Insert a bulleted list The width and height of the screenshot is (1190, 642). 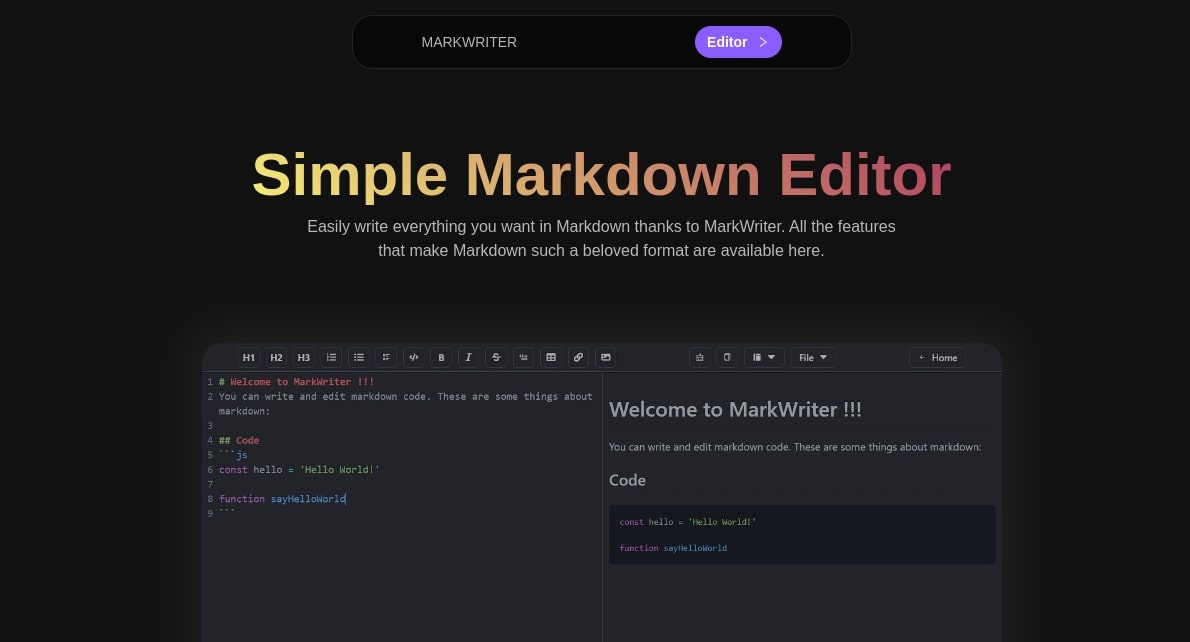pos(358,357)
